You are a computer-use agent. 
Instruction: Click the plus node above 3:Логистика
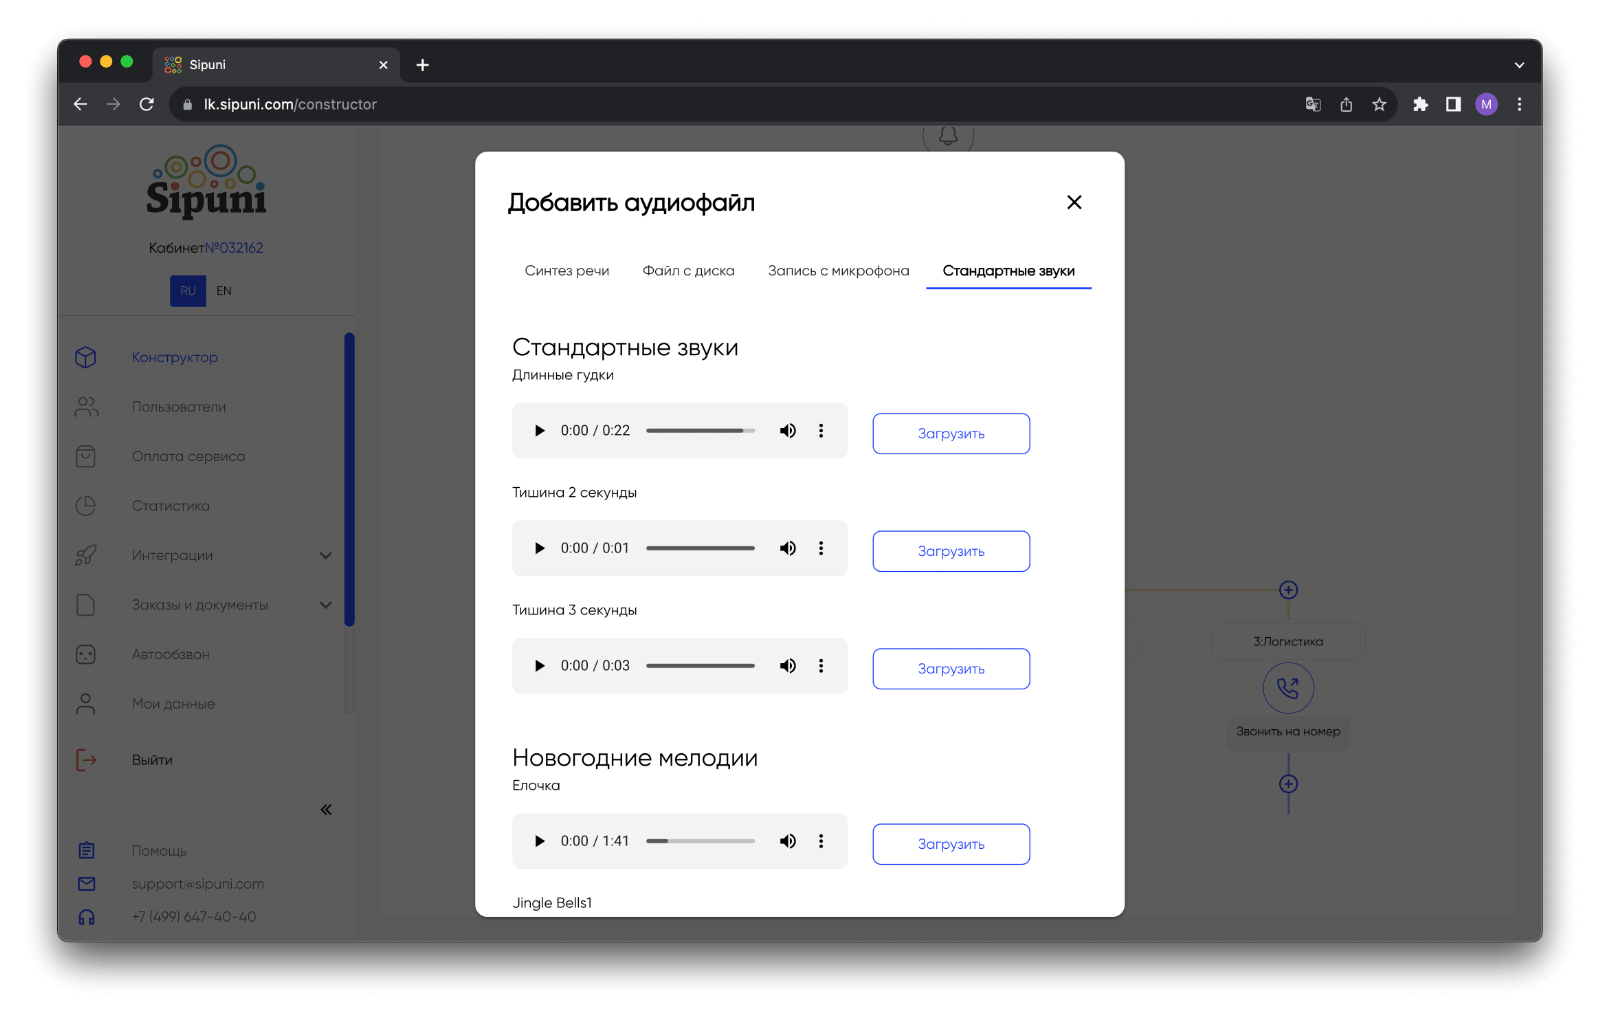(1288, 590)
